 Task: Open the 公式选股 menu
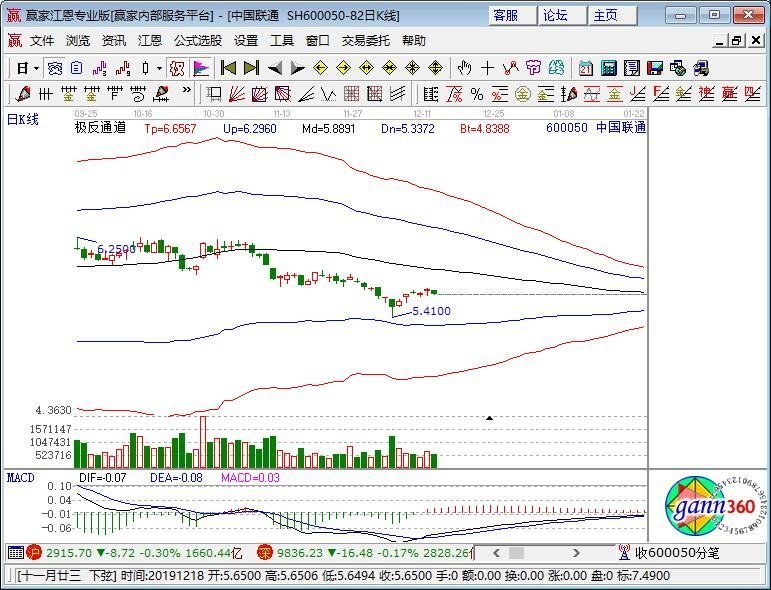(x=198, y=40)
